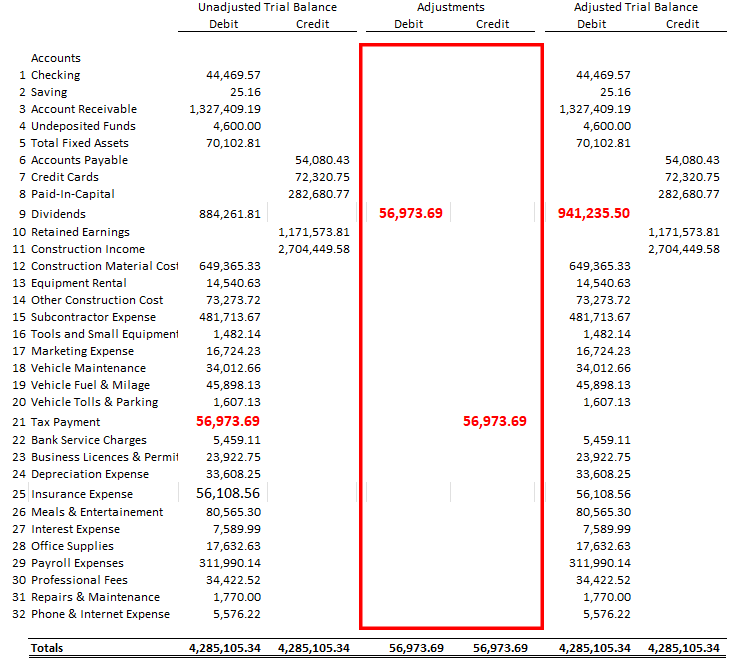
Task: Click adjusted Accounts Payable credit 54,080.43
Action: click(693, 160)
